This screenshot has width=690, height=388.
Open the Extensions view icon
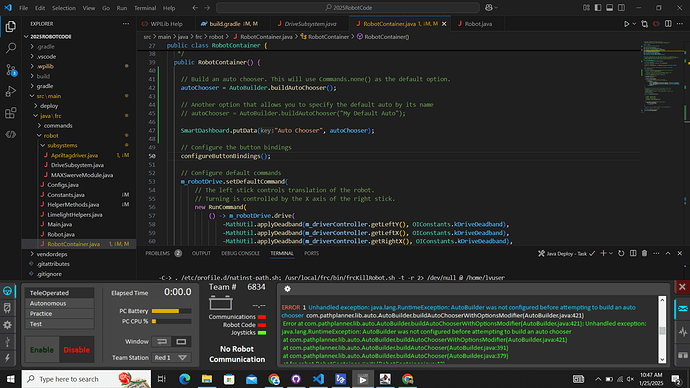pos(11,113)
